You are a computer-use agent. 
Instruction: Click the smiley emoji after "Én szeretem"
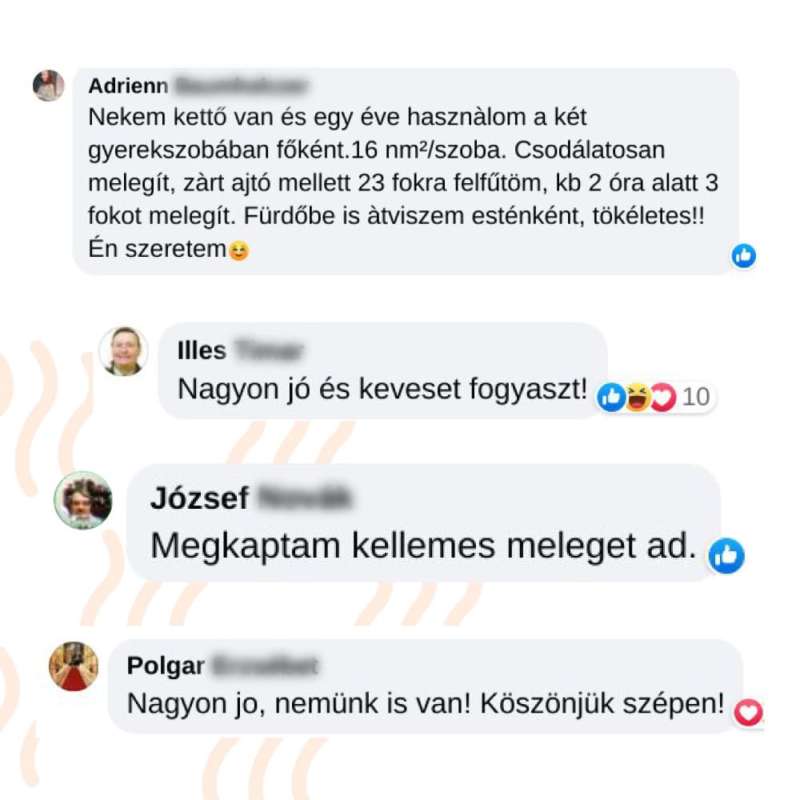(239, 251)
